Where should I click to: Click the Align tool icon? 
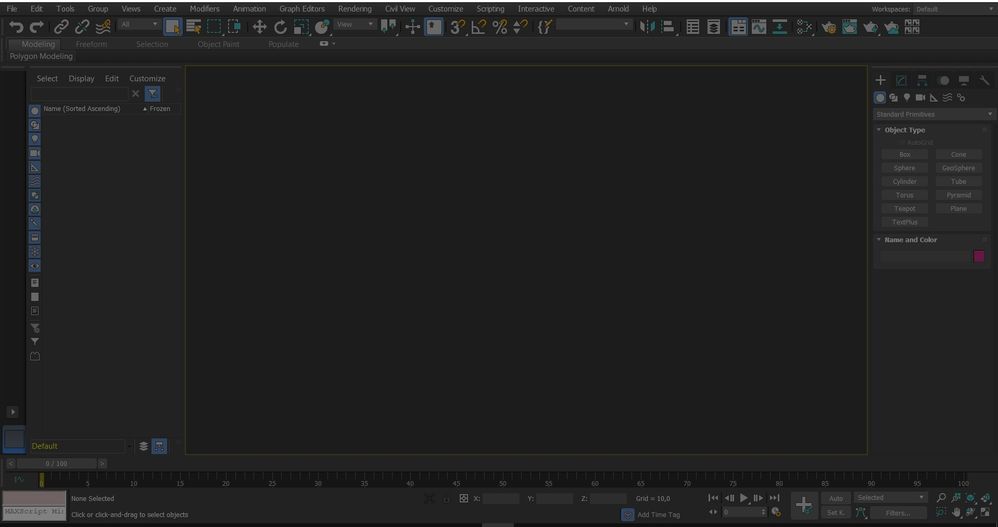[668, 27]
